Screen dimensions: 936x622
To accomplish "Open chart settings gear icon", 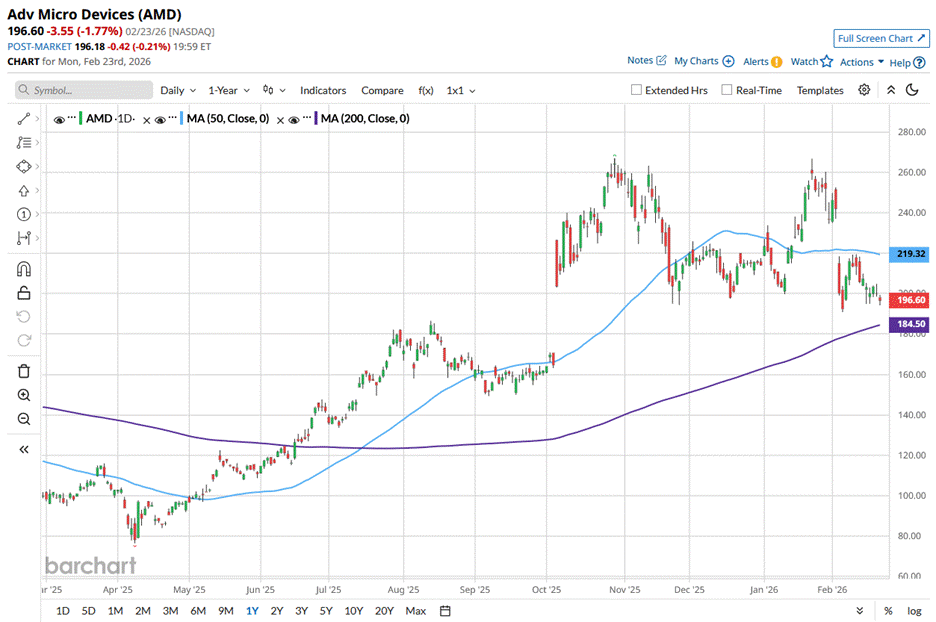I will pos(864,90).
